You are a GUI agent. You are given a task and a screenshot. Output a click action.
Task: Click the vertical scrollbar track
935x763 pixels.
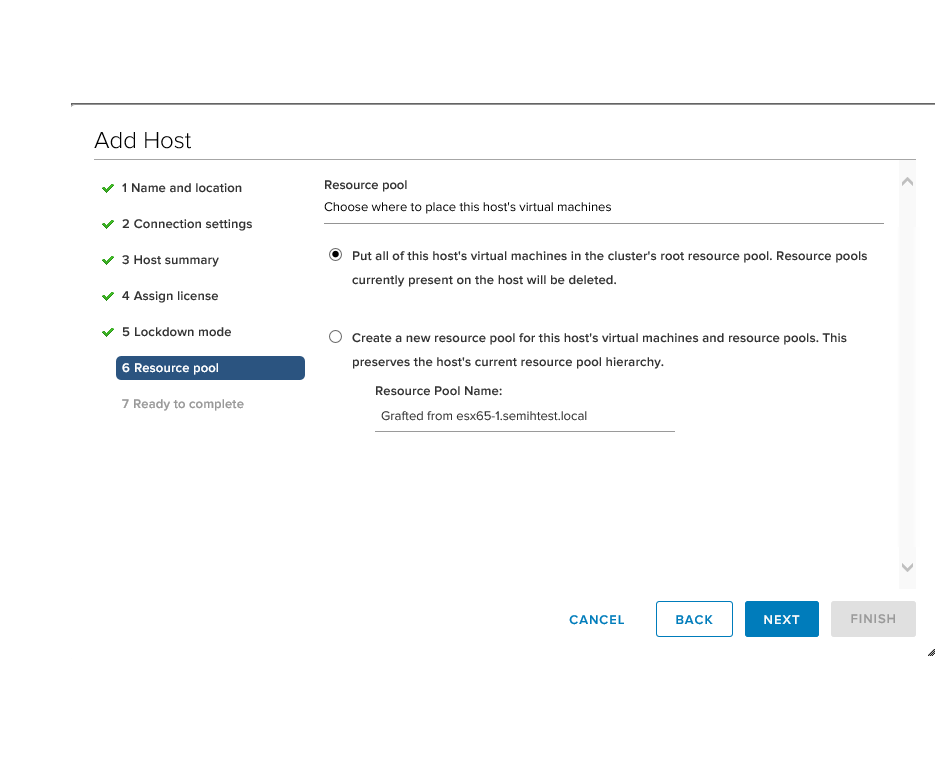click(x=907, y=375)
